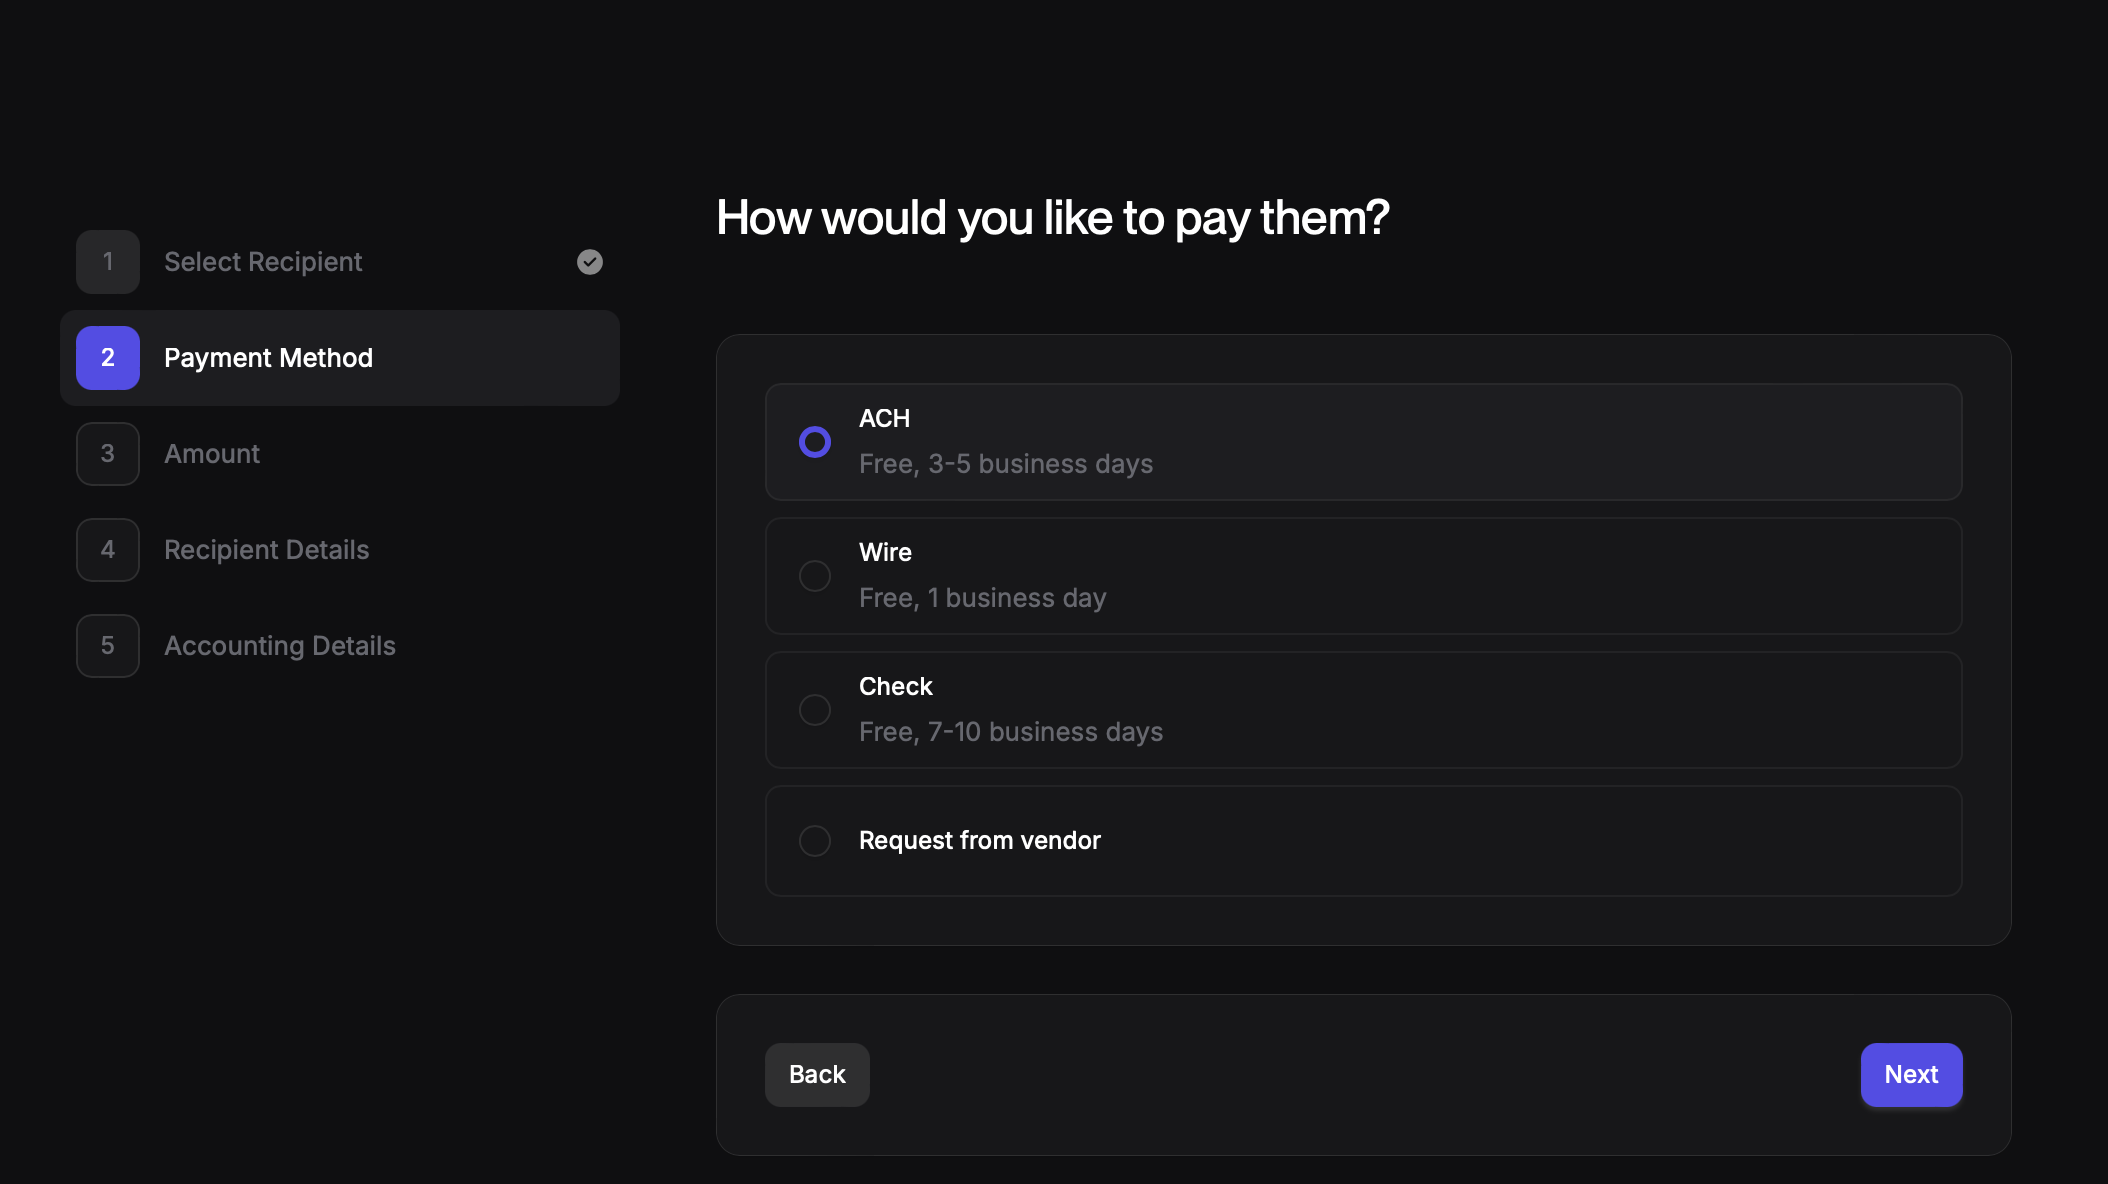Open the Recipient Details step
This screenshot has width=2108, height=1184.
(x=266, y=550)
